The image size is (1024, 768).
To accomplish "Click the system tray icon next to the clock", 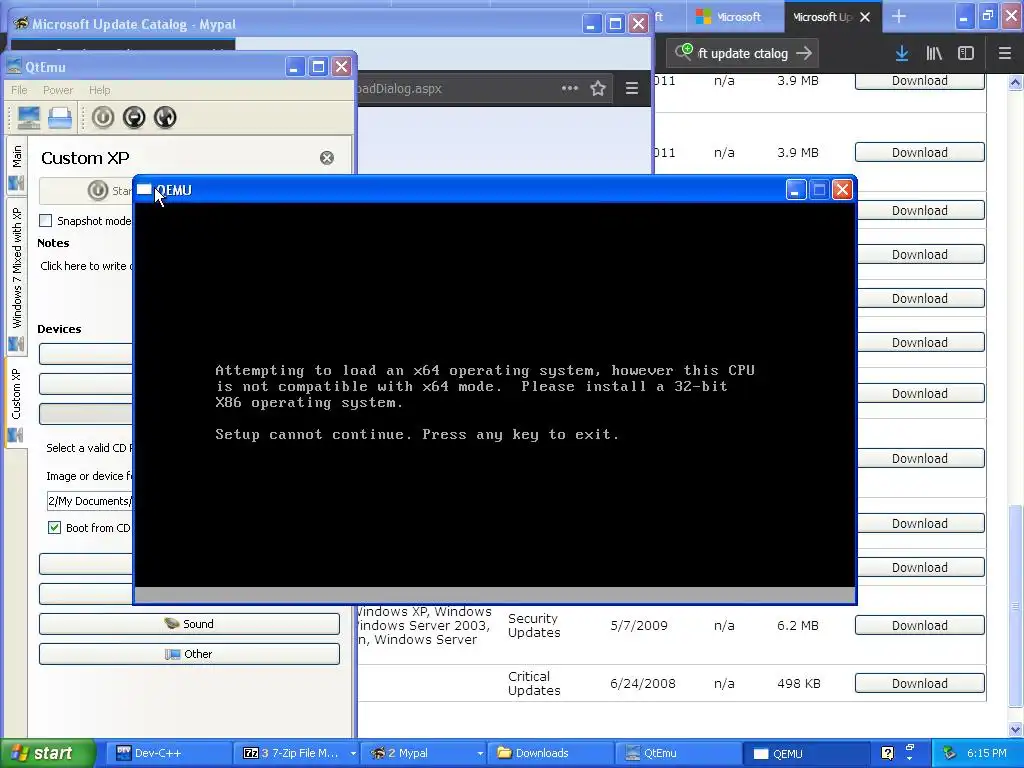I will [x=950, y=753].
